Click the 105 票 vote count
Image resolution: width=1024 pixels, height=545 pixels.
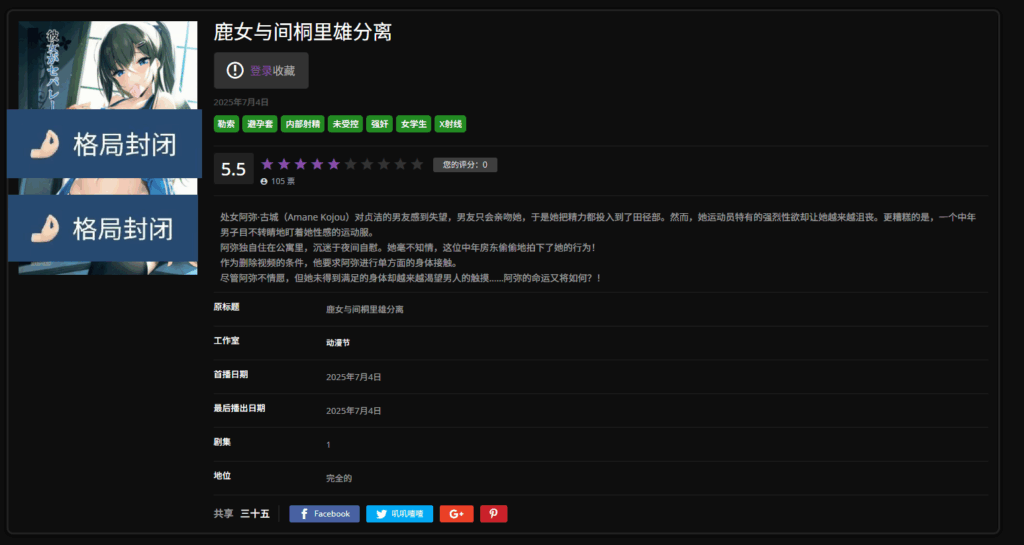click(x=283, y=181)
